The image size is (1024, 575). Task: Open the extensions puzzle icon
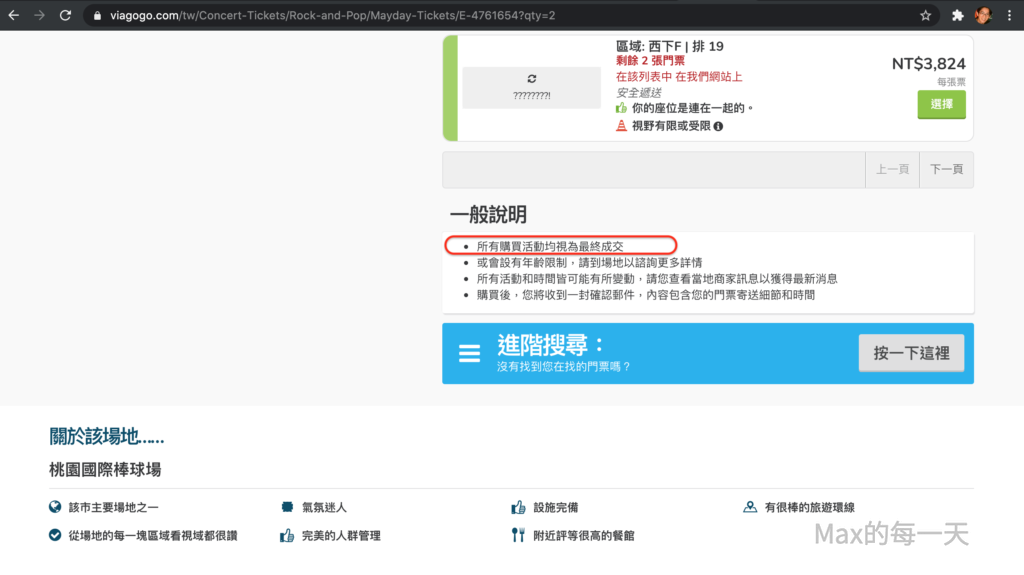coord(957,16)
